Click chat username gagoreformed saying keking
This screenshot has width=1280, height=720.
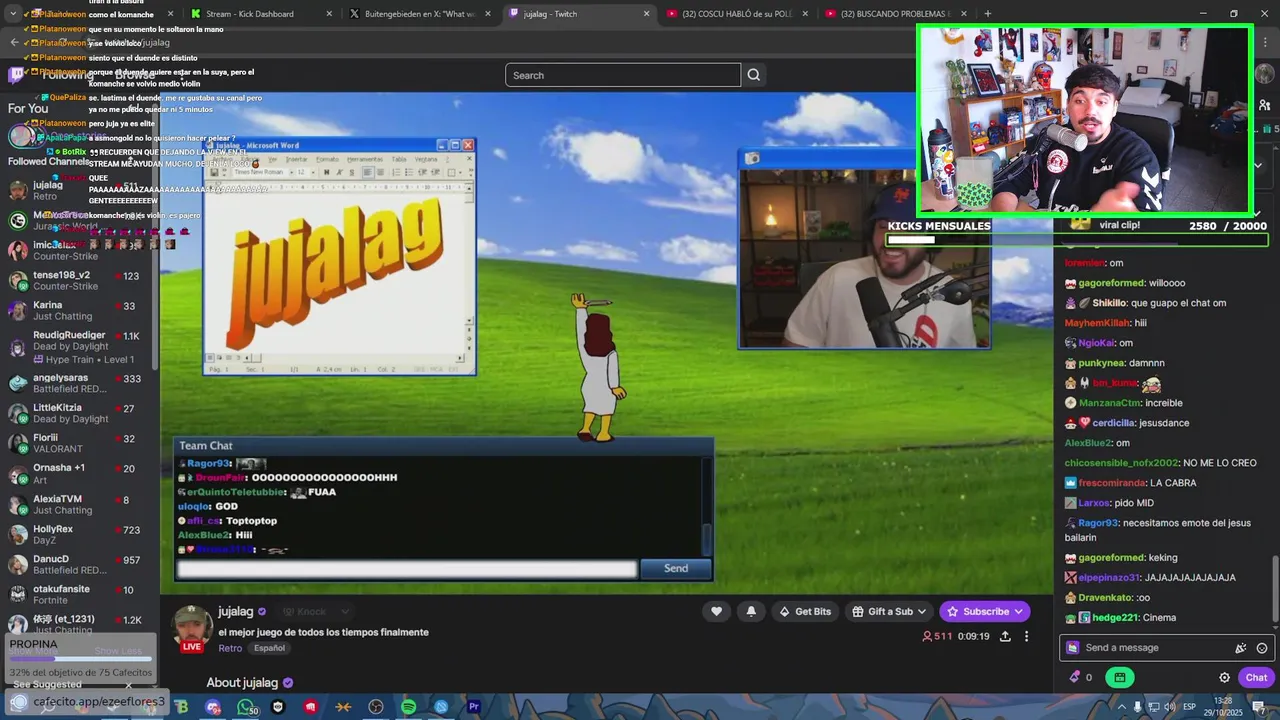point(1111,558)
